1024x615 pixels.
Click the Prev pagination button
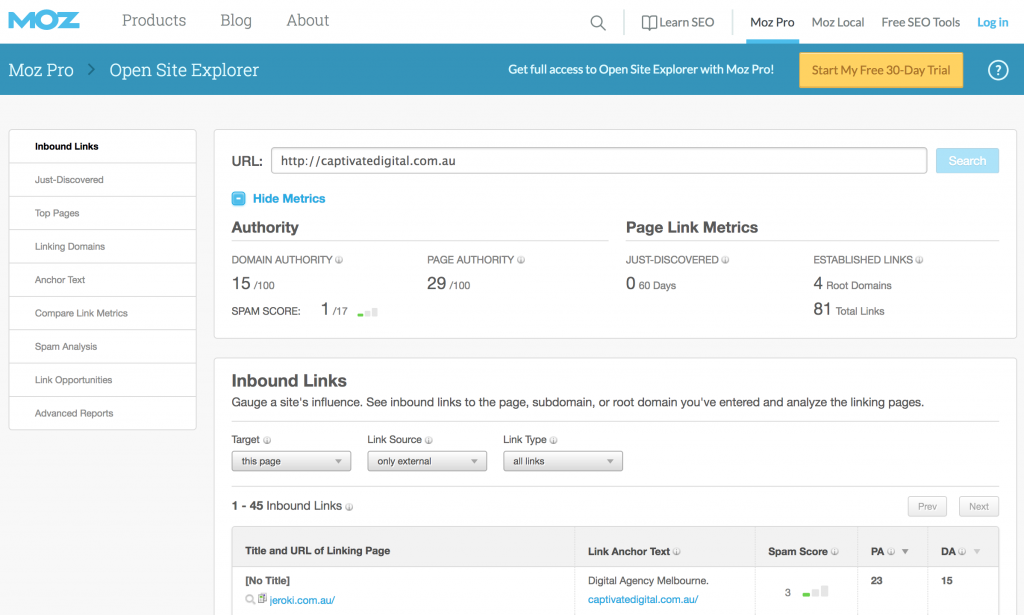[927, 507]
